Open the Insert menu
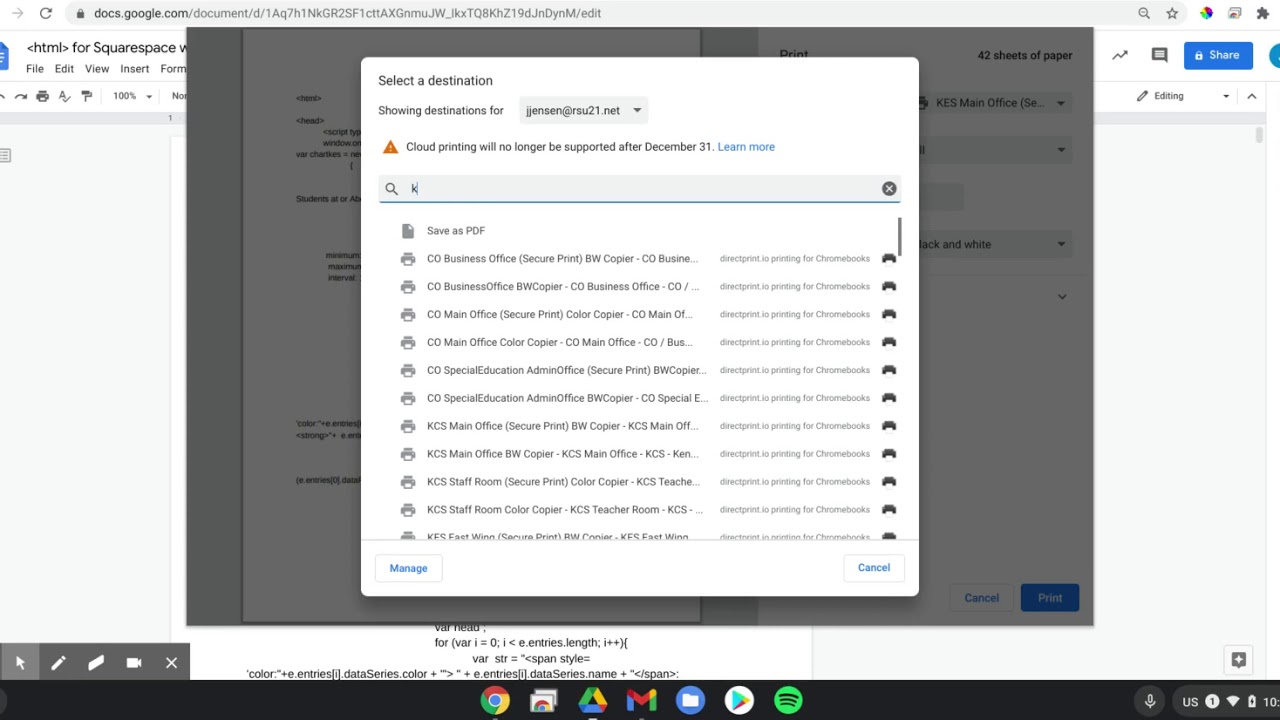1280x720 pixels. pos(135,69)
